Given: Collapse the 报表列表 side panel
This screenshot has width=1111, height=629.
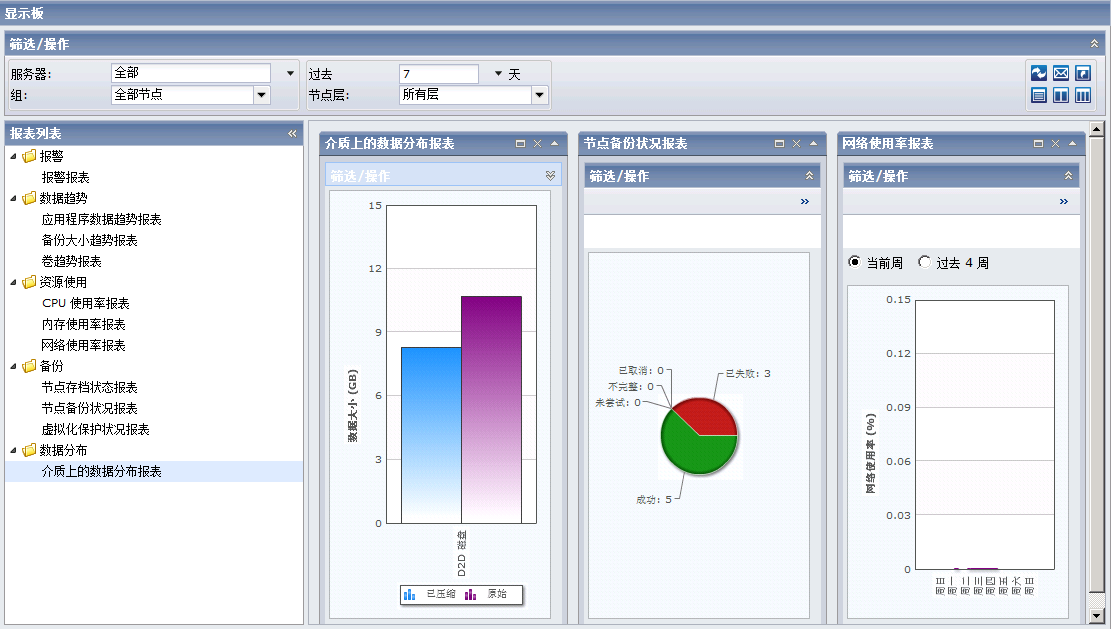Looking at the screenshot, I should point(292,133).
